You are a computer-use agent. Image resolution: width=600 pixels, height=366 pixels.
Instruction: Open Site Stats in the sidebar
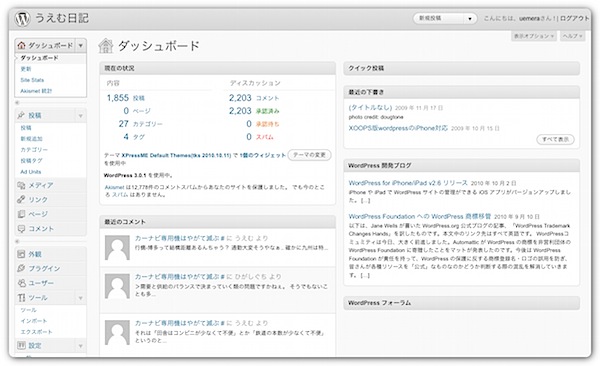click(32, 80)
